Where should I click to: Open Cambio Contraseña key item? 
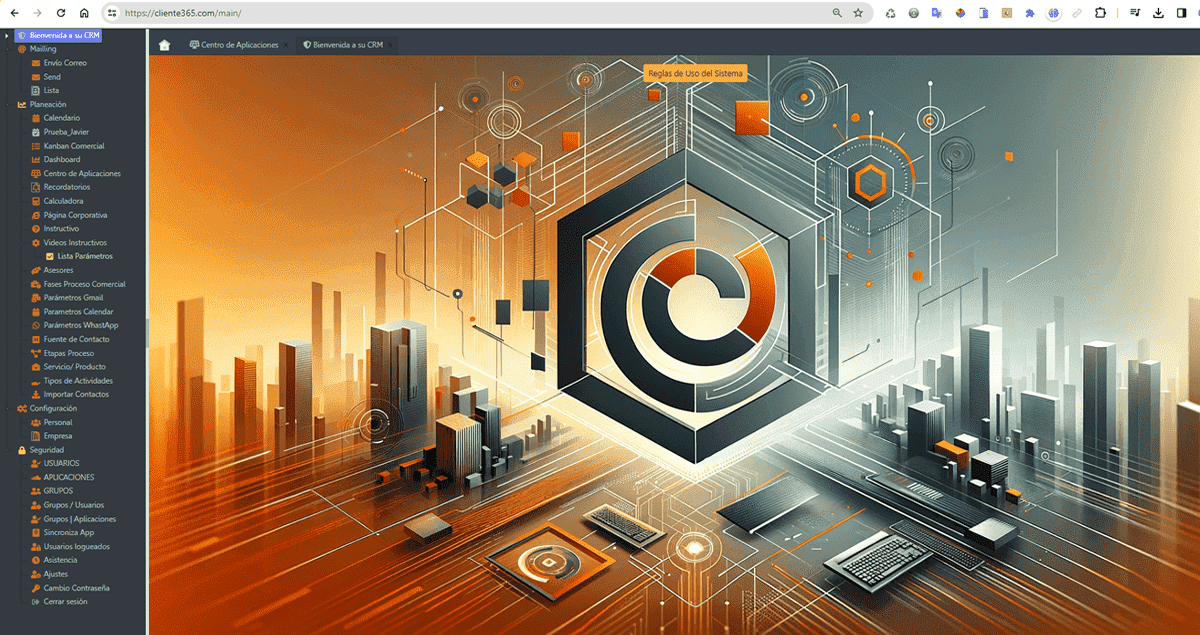click(76, 588)
